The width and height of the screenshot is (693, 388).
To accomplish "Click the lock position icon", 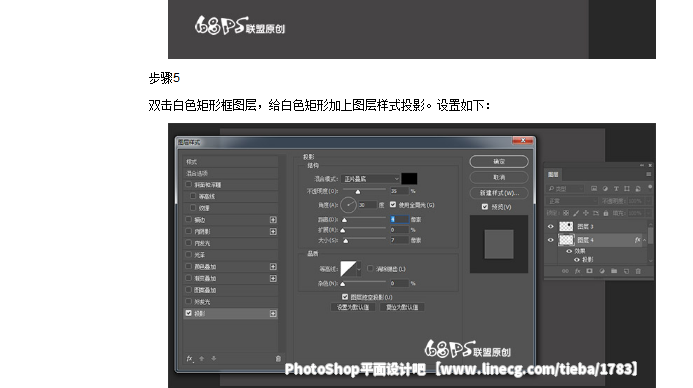I will pyautogui.click(x=586, y=213).
